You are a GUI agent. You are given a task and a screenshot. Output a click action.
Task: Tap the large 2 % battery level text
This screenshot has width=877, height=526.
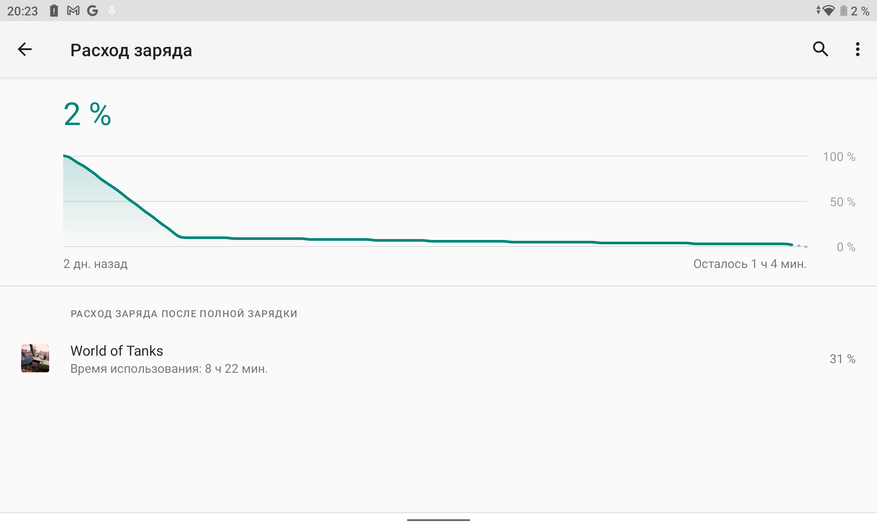pyautogui.click(x=87, y=114)
